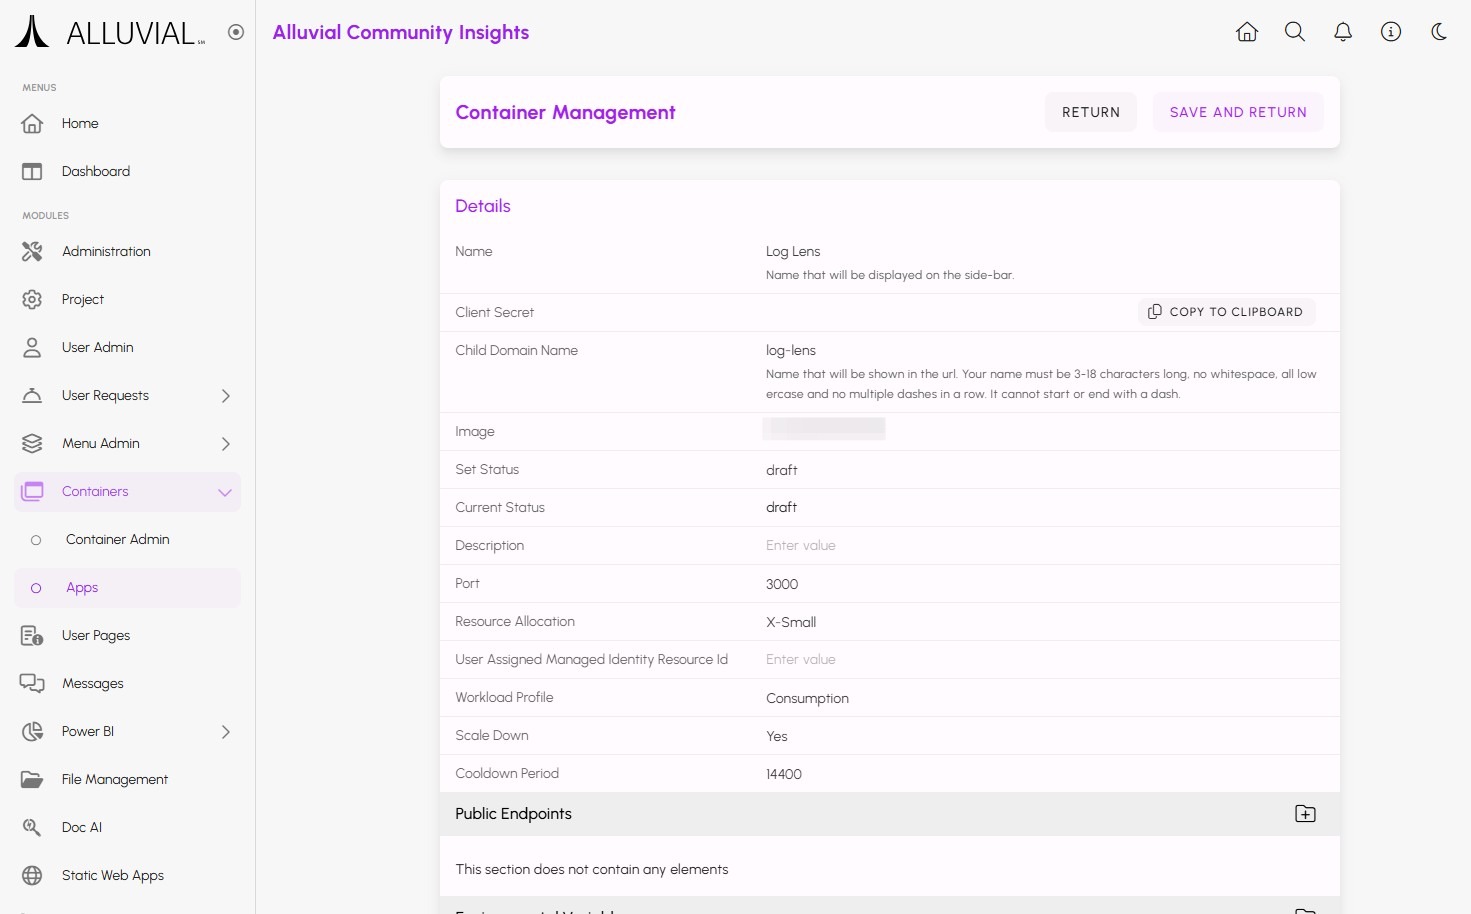The image size is (1471, 914).
Task: Edit the Child Domain Name field log-lens
Action: pos(791,351)
